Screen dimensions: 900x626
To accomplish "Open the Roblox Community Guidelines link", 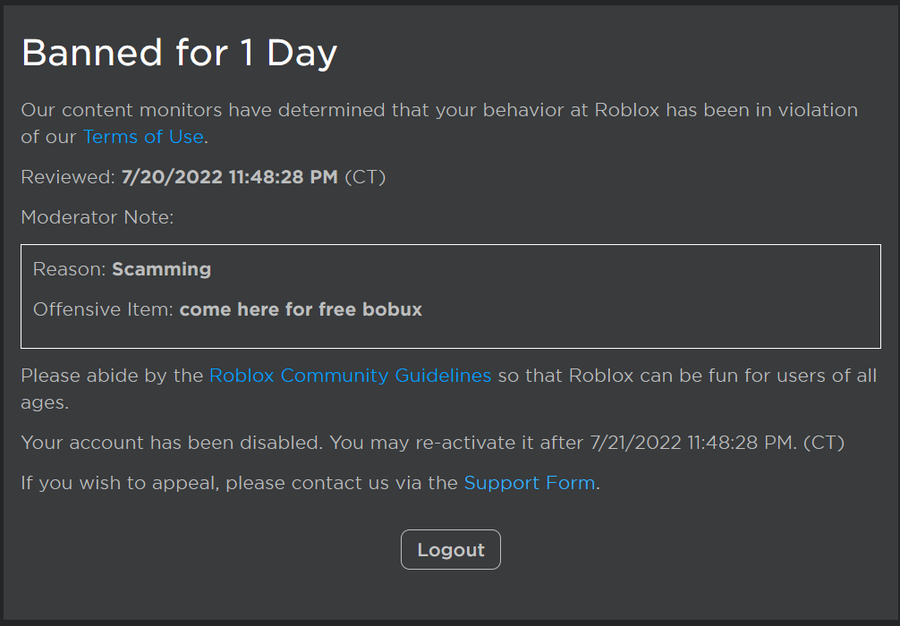I will (x=350, y=376).
